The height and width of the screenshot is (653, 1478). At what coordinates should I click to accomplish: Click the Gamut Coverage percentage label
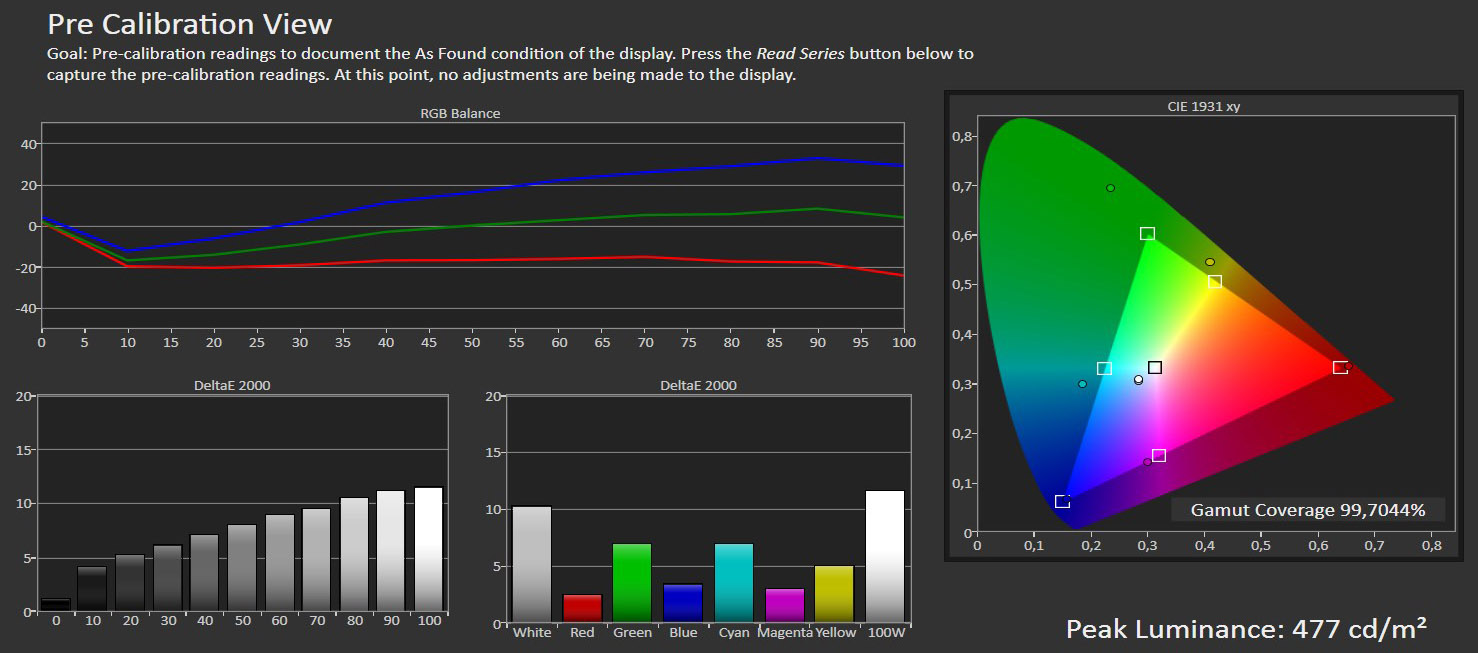point(1307,510)
